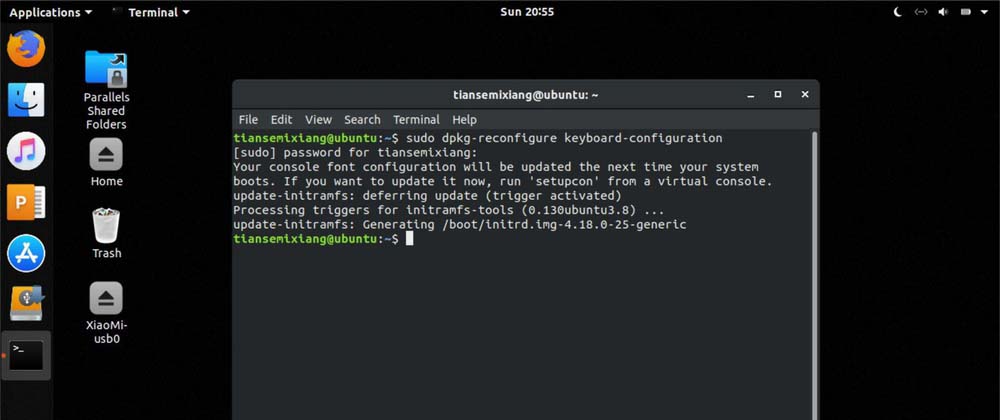Open the Home drive desktop icon

pos(106,155)
